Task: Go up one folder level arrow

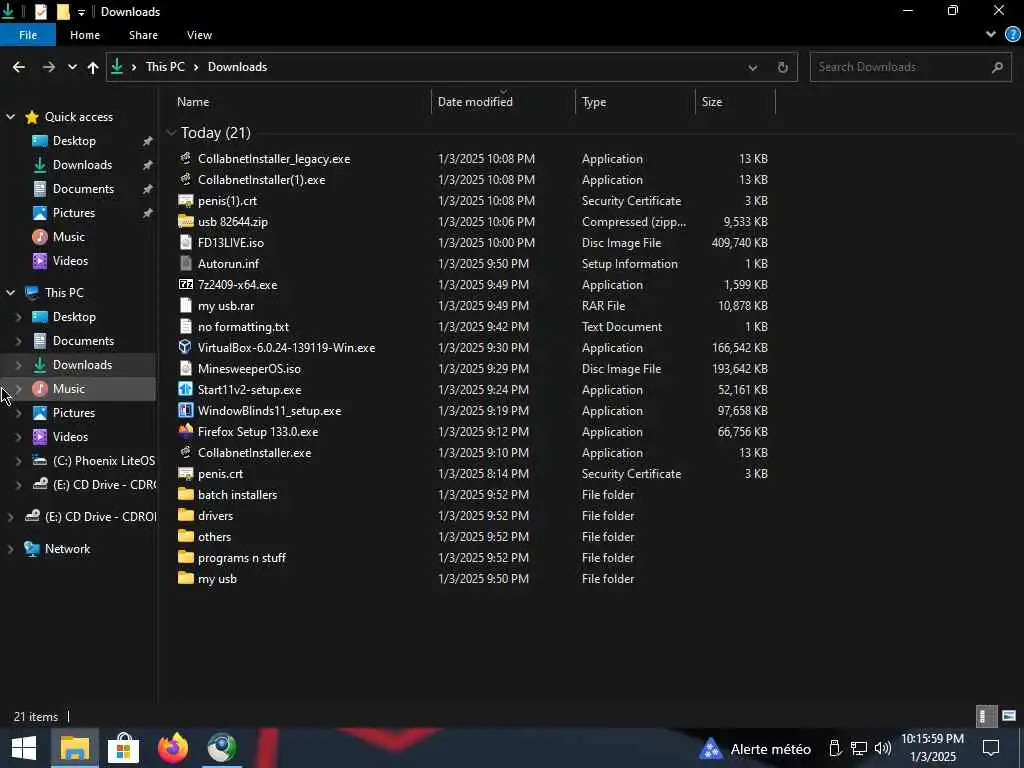Action: click(x=93, y=67)
